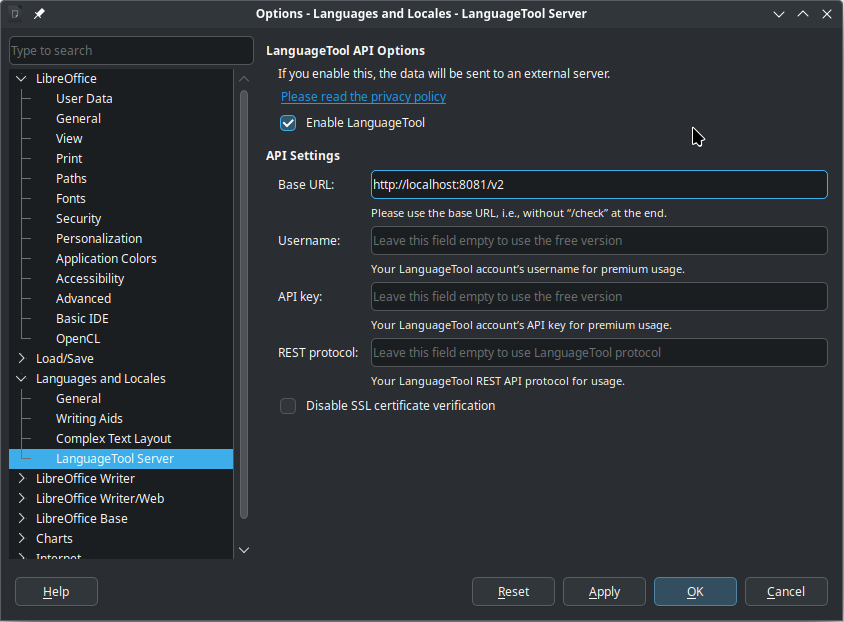This screenshot has height=622, width=844.
Task: Enable Disable SSL certificate verification
Action: click(288, 406)
